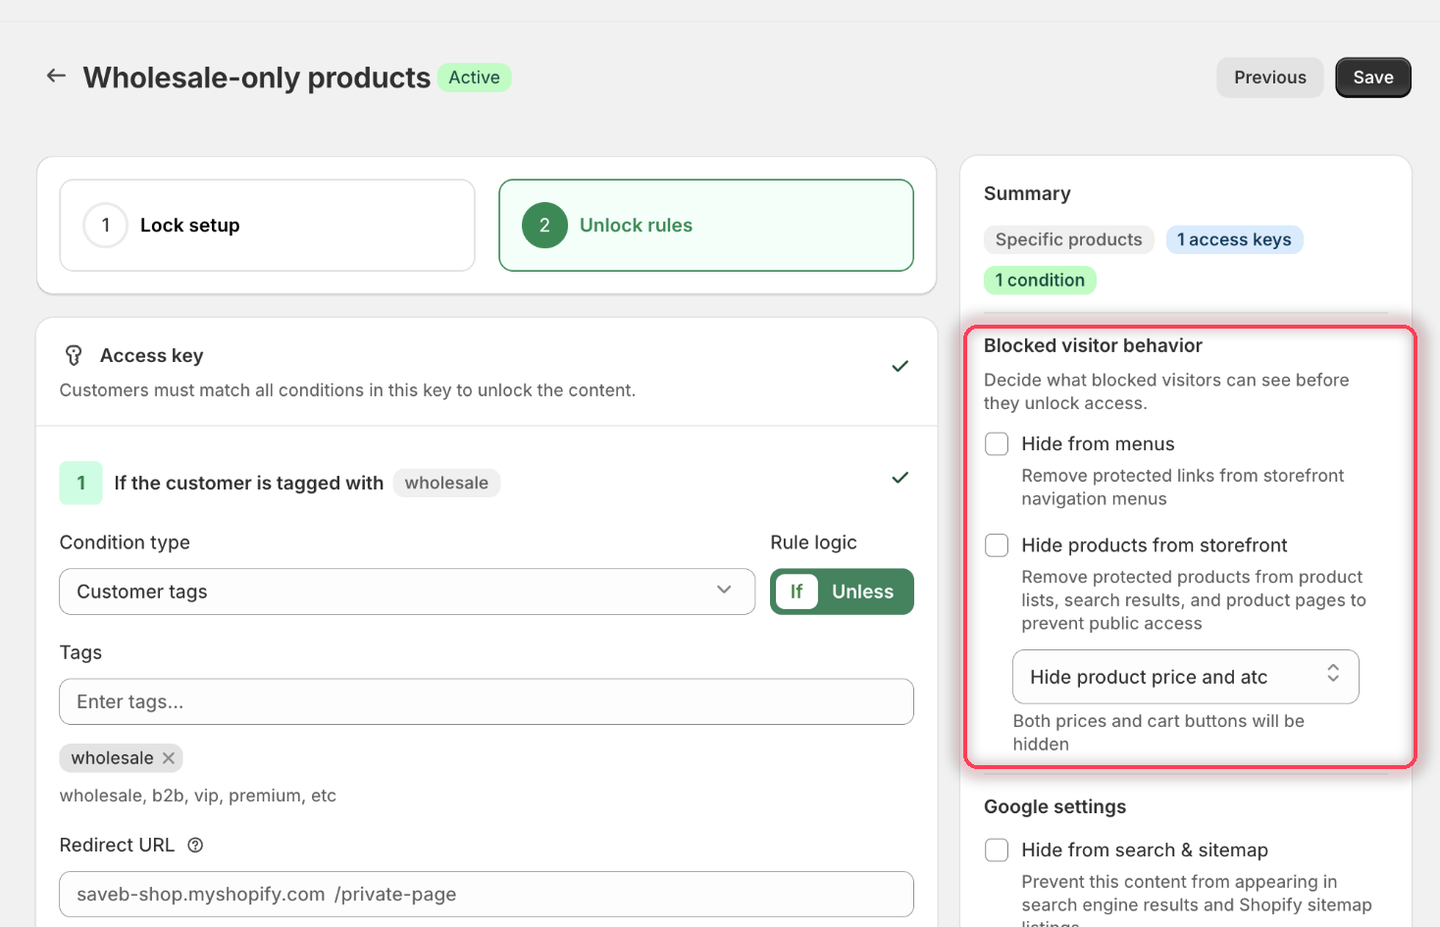
Task: Click the wholesale badge in condition header
Action: pyautogui.click(x=446, y=483)
